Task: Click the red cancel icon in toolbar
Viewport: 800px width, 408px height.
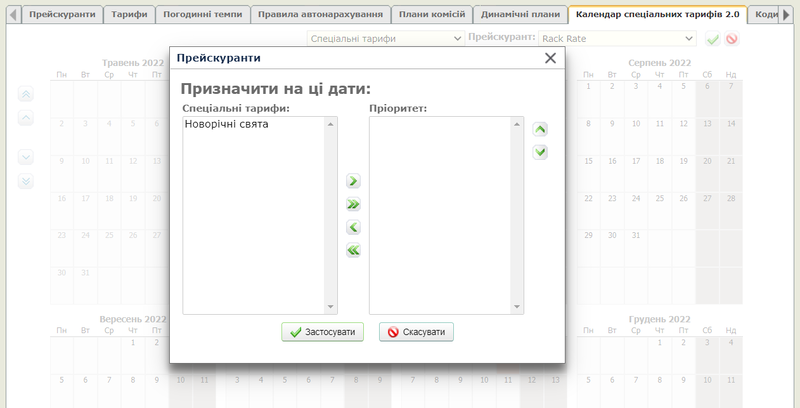Action: [732, 39]
